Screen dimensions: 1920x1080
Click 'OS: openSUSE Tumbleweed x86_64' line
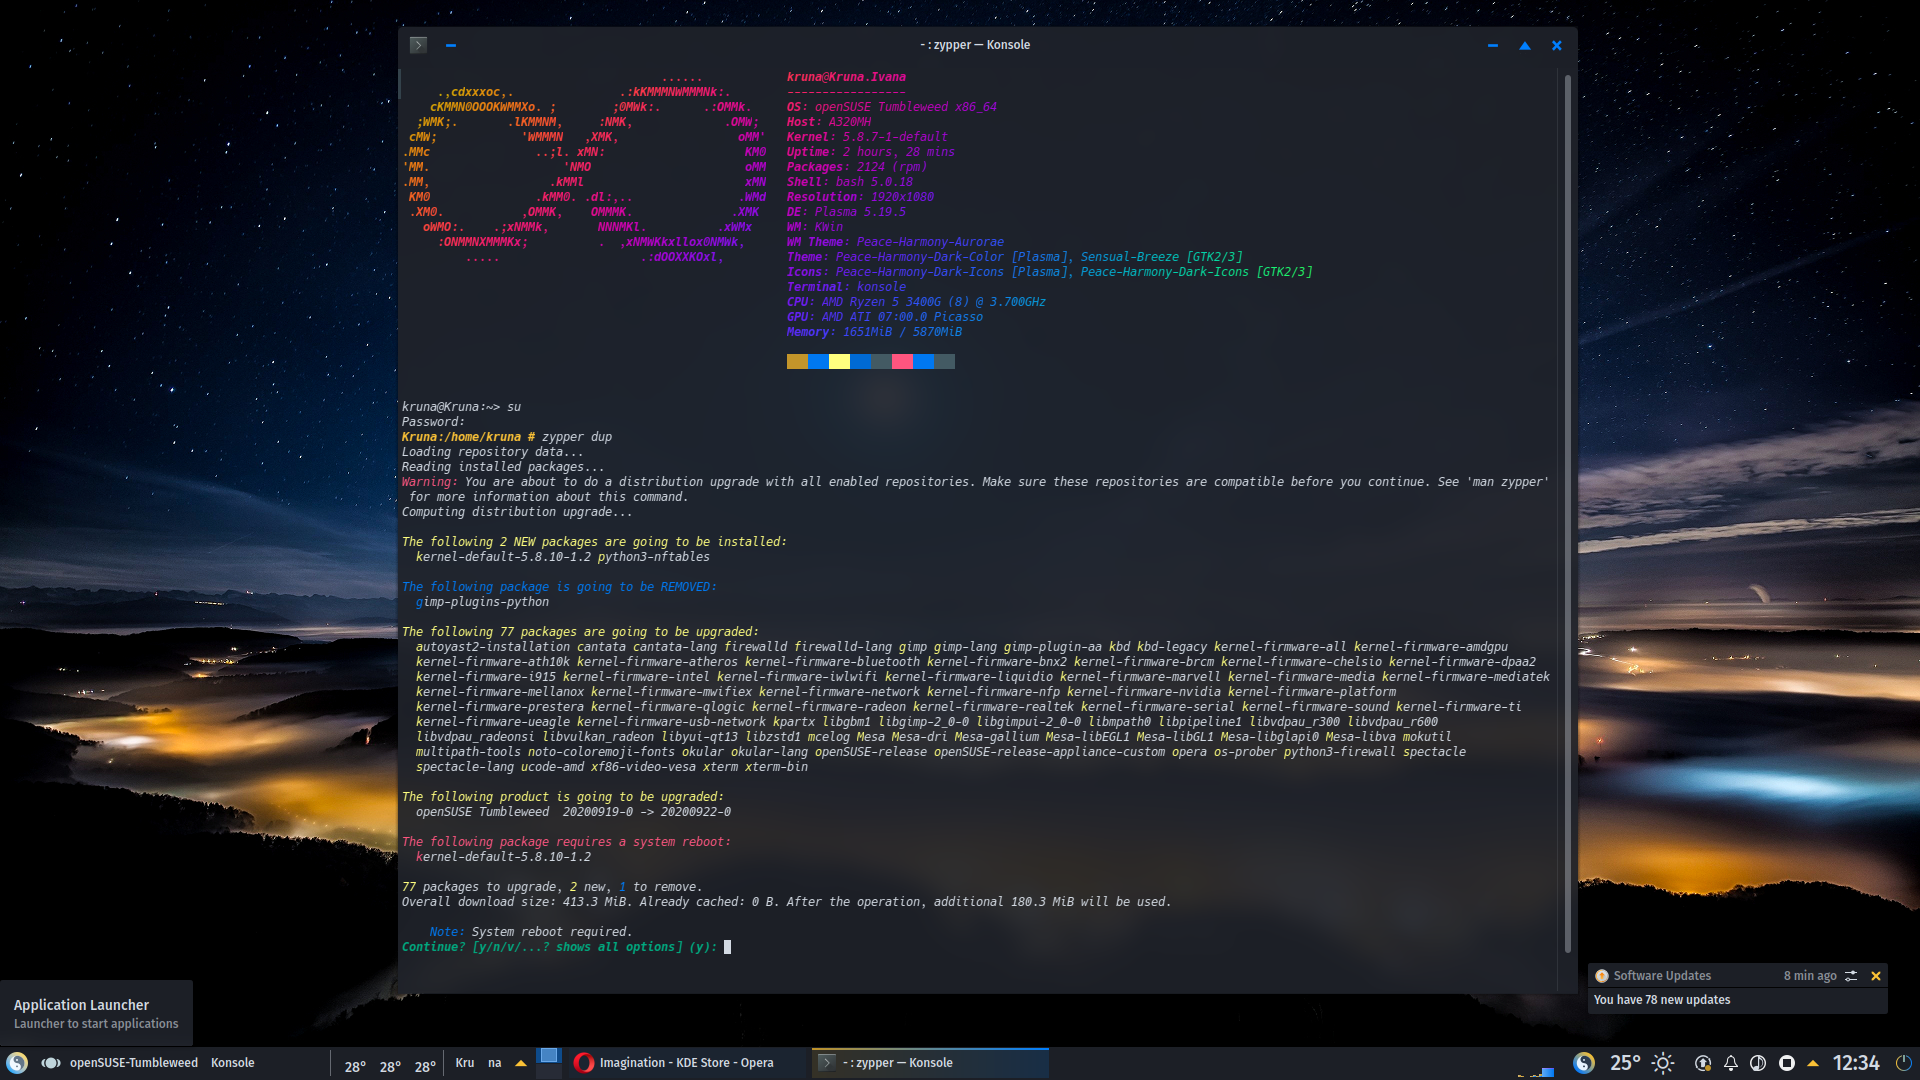pyautogui.click(x=892, y=107)
